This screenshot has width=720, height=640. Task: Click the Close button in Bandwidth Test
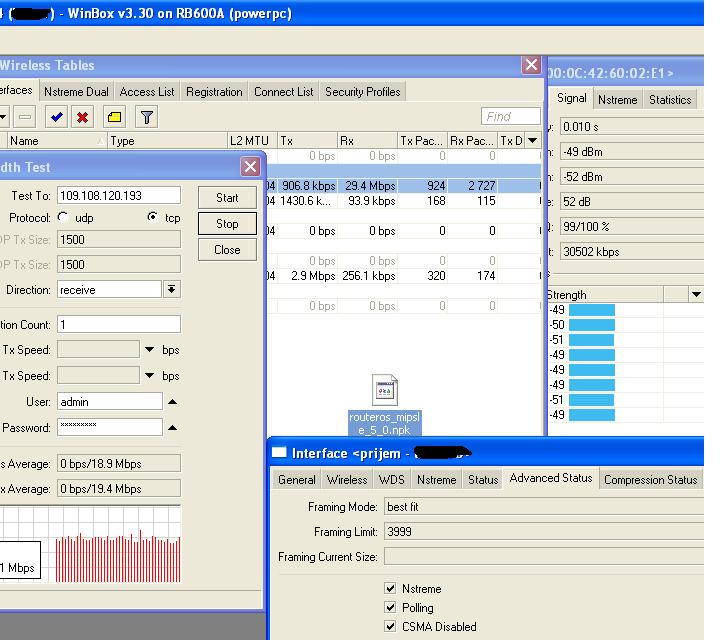227,250
